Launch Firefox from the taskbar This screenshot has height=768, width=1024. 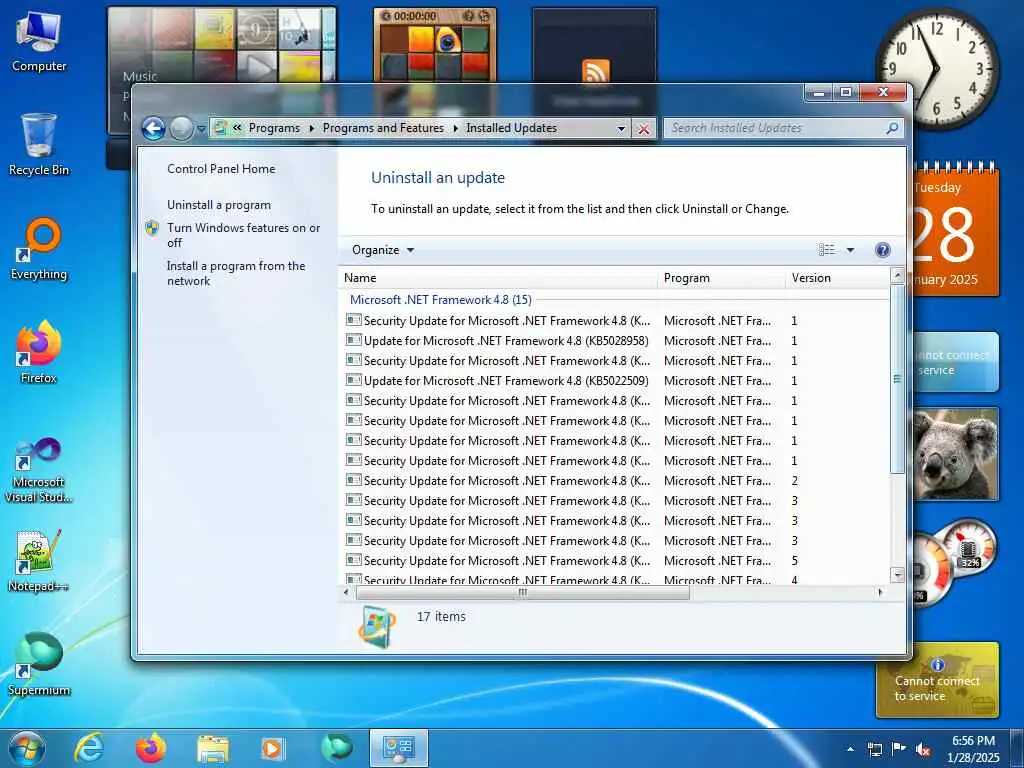[151, 748]
